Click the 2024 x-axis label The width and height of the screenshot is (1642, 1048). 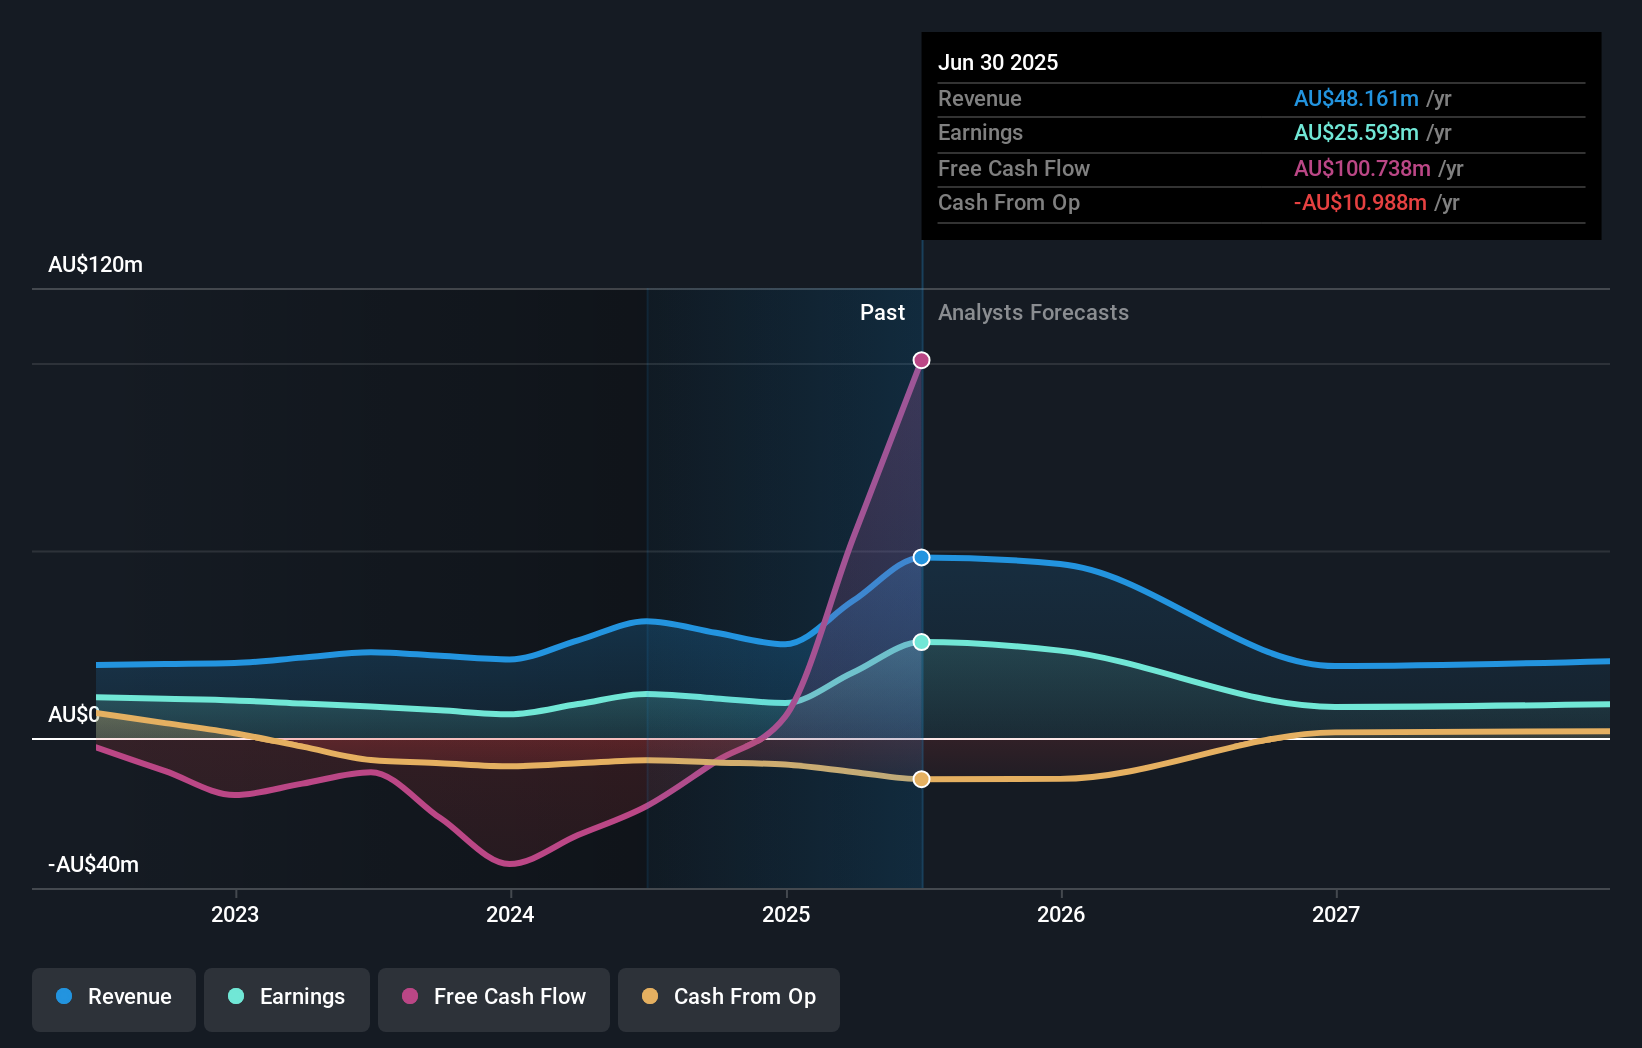510,914
